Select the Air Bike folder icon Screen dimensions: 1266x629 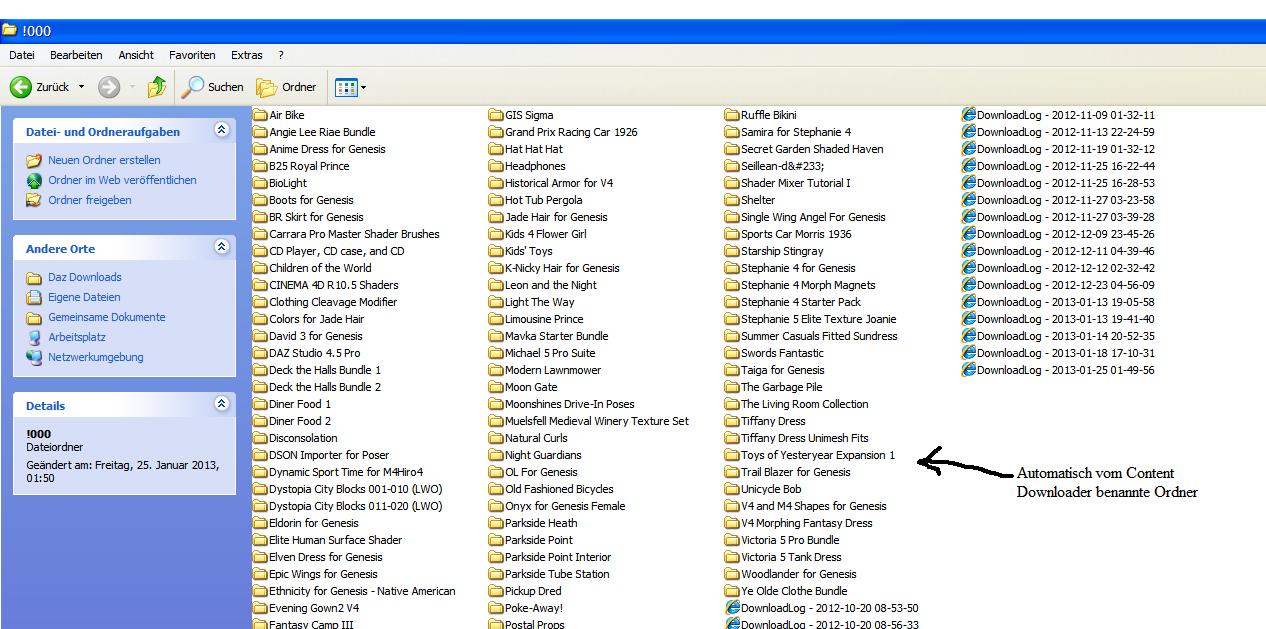[260, 115]
